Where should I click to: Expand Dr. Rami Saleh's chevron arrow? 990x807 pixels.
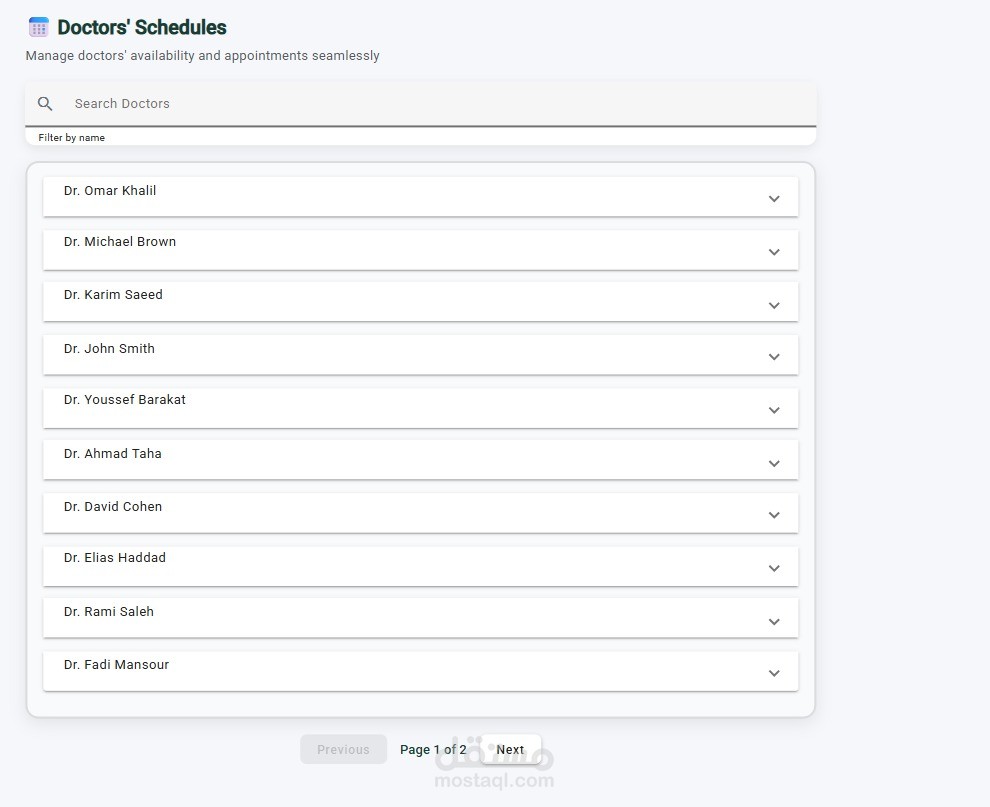point(774,622)
